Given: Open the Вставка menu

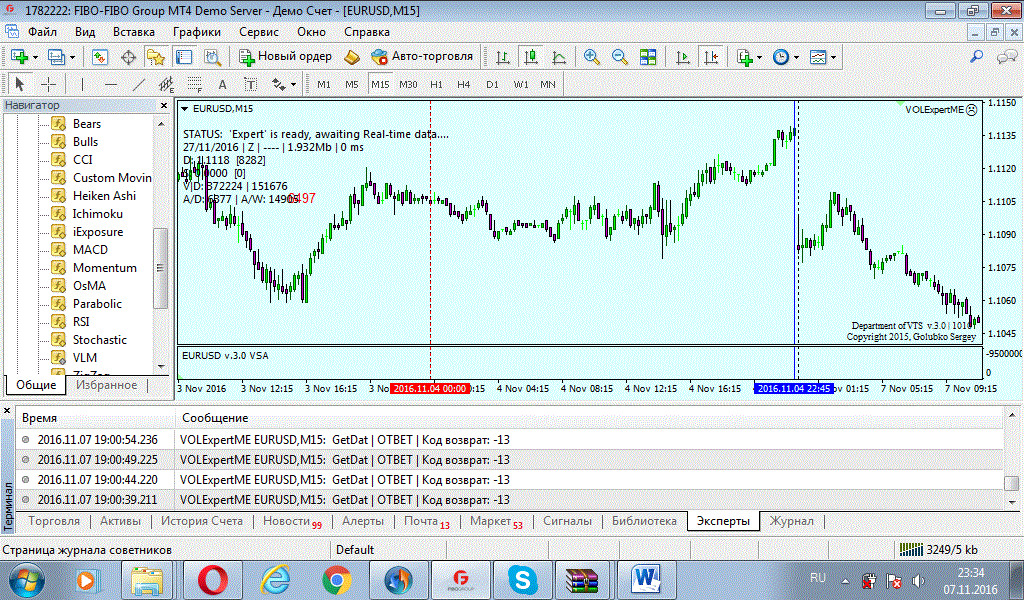Looking at the screenshot, I should [x=134, y=32].
